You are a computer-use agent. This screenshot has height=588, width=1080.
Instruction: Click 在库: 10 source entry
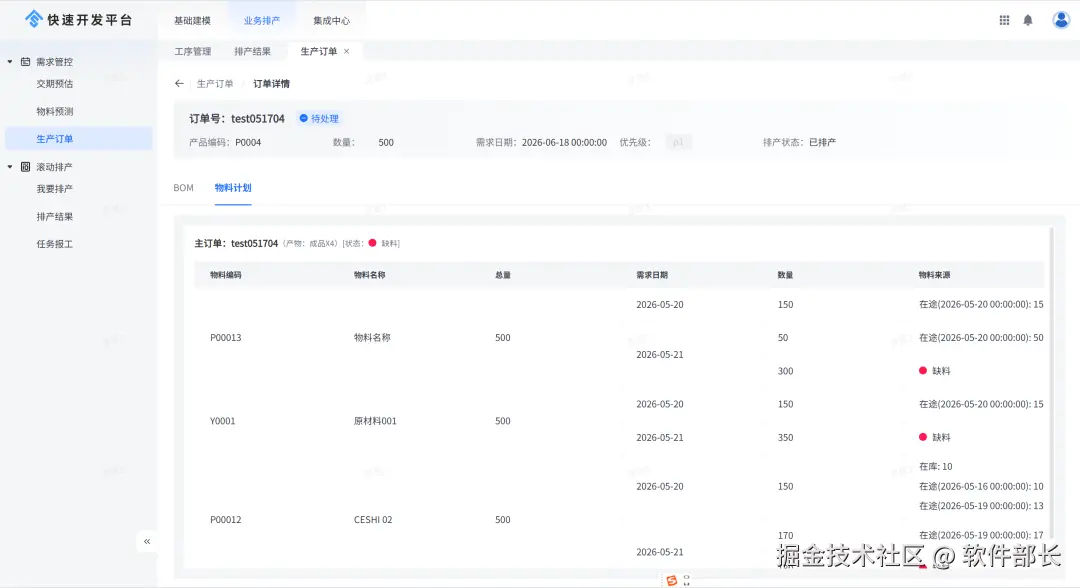[x=935, y=466]
